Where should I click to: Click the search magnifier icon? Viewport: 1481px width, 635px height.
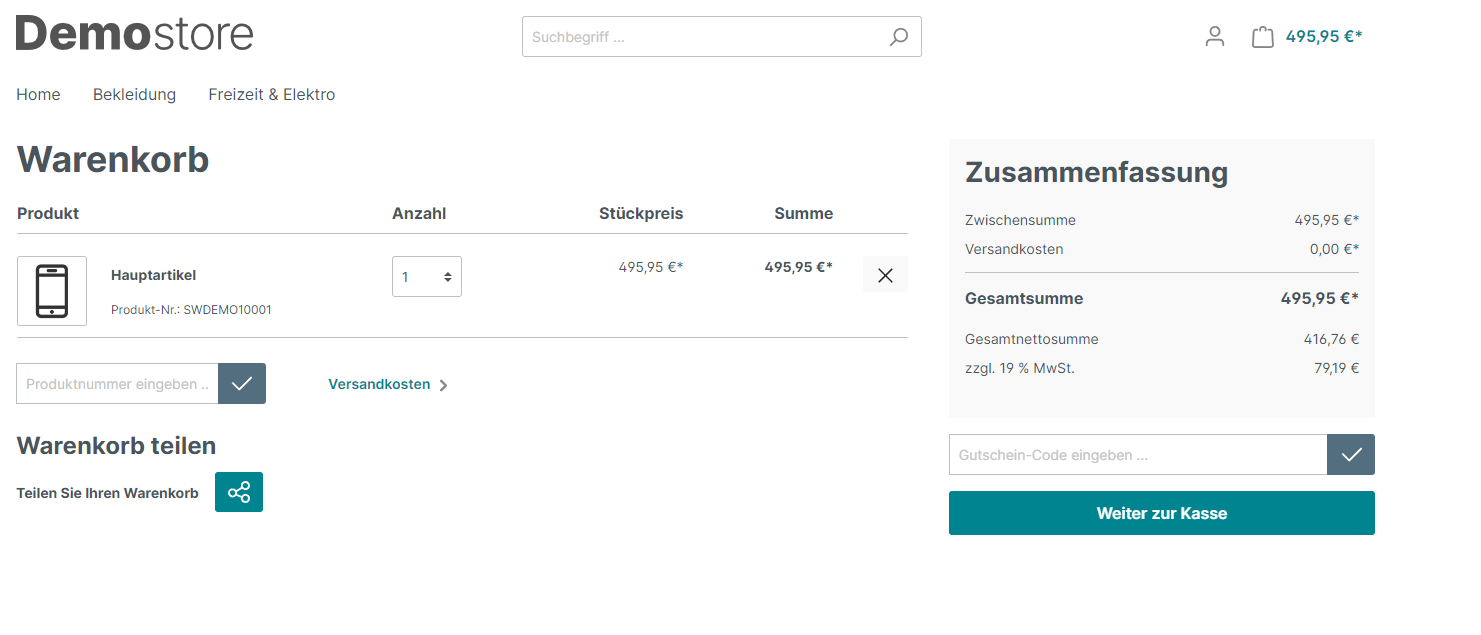click(x=899, y=37)
